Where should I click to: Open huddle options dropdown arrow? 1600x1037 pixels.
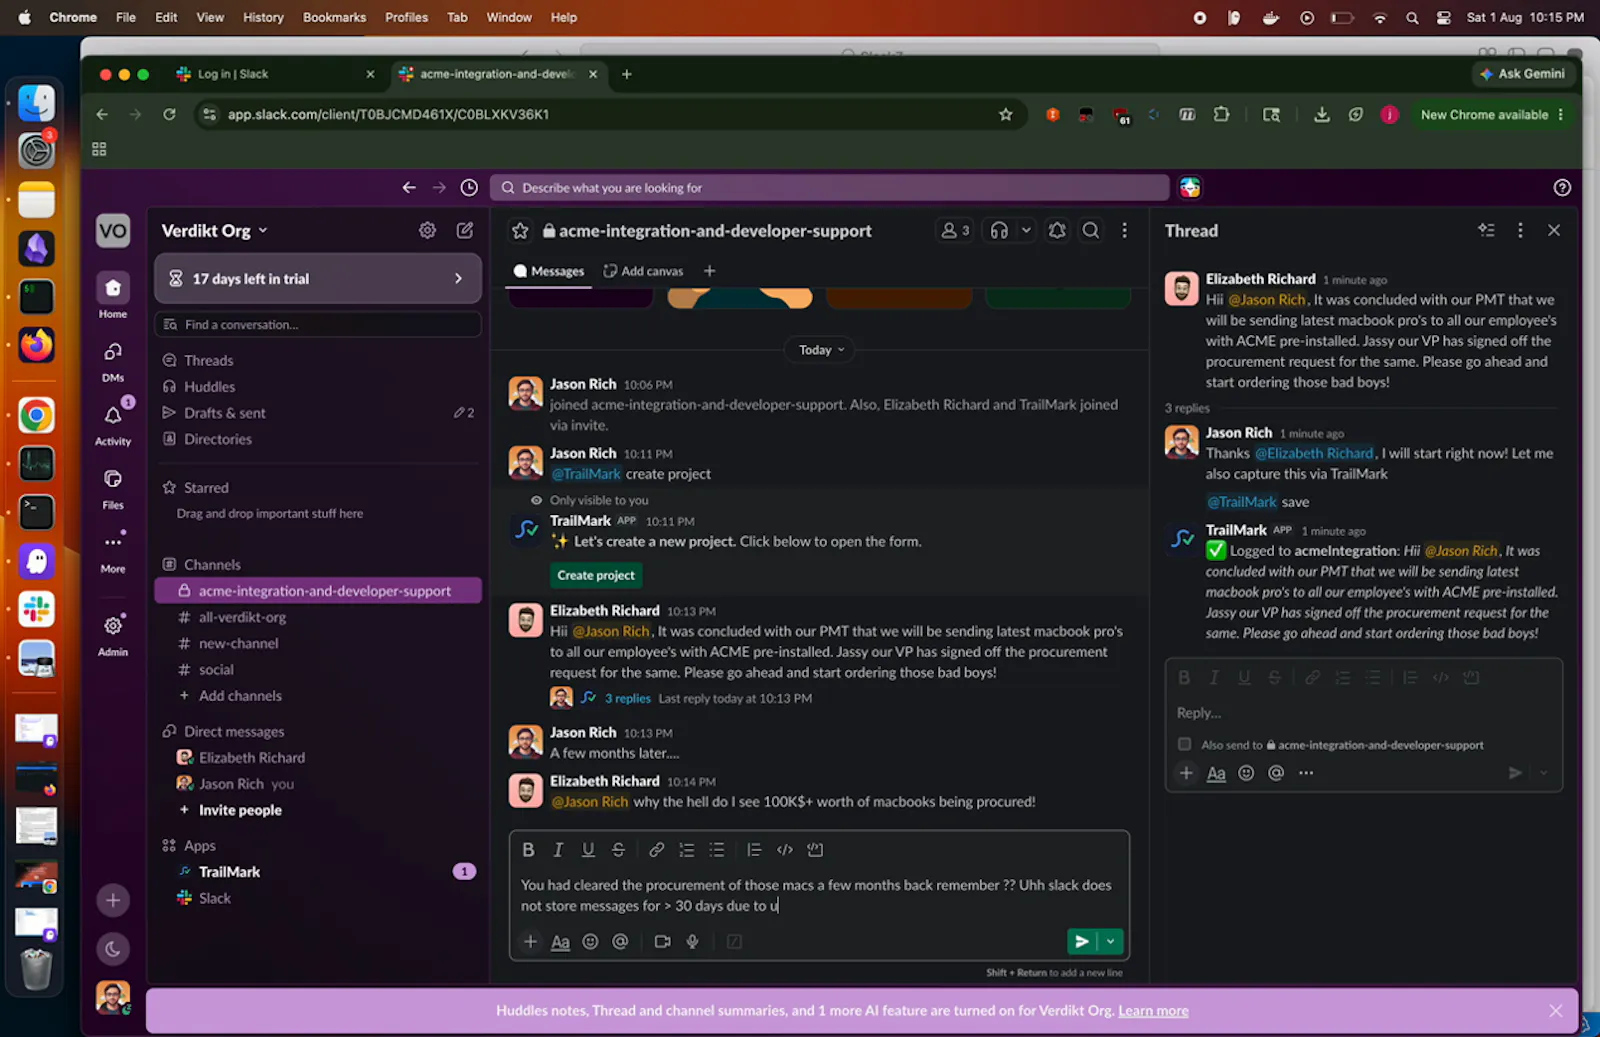pos(1025,231)
